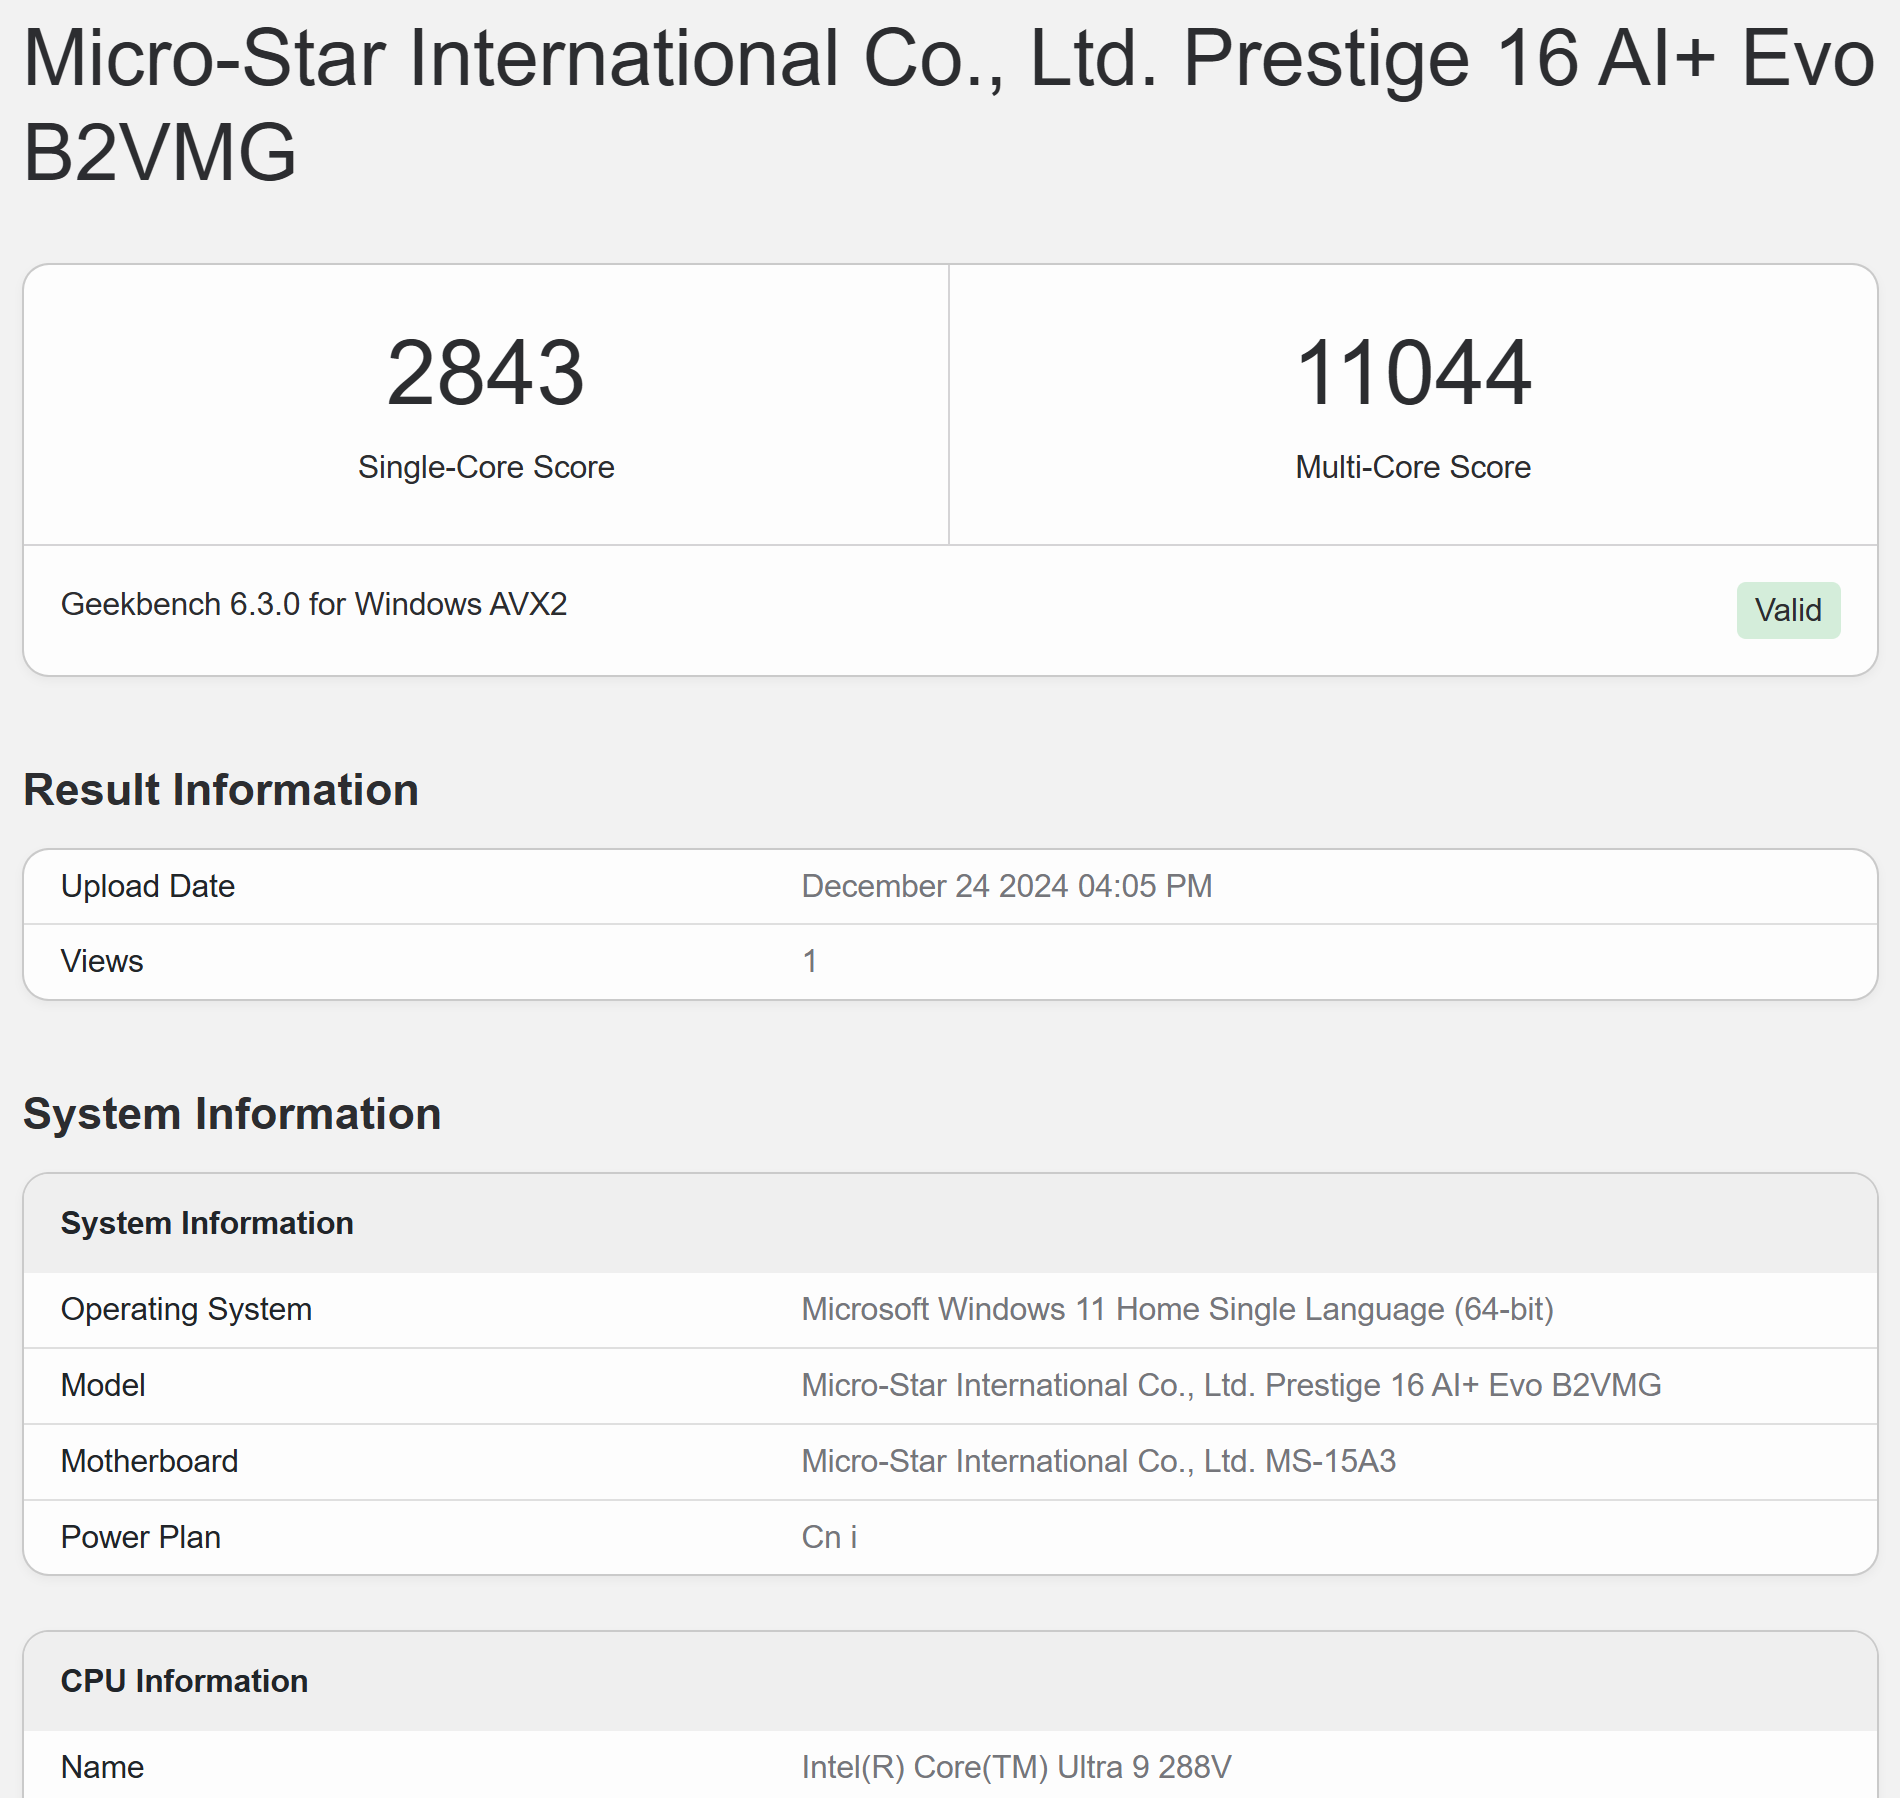
Task: Select the Power Plan value 'Cn i'
Action: [830, 1537]
